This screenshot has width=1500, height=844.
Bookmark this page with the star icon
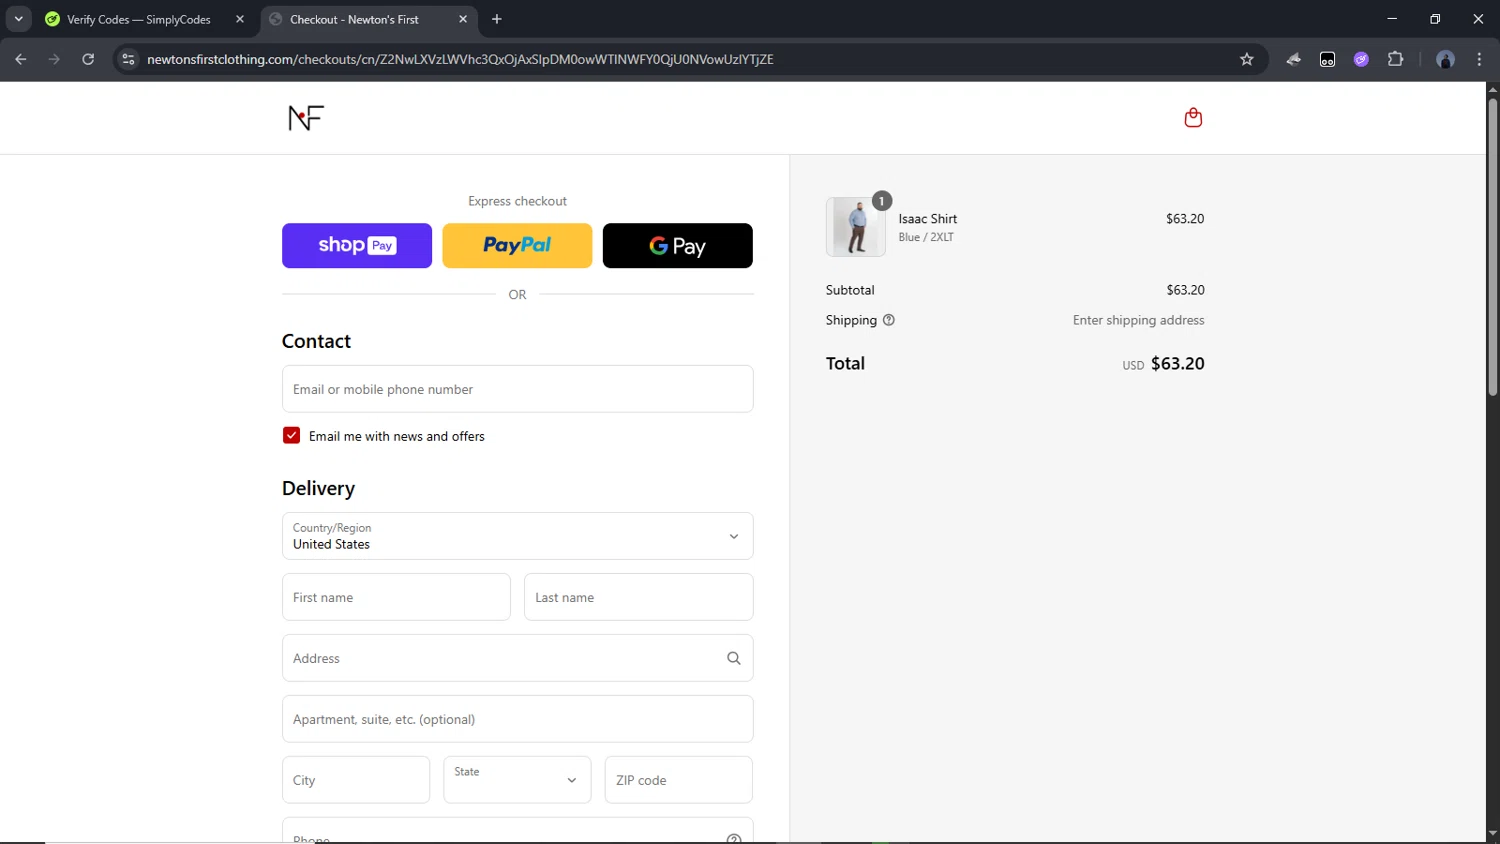tap(1247, 59)
